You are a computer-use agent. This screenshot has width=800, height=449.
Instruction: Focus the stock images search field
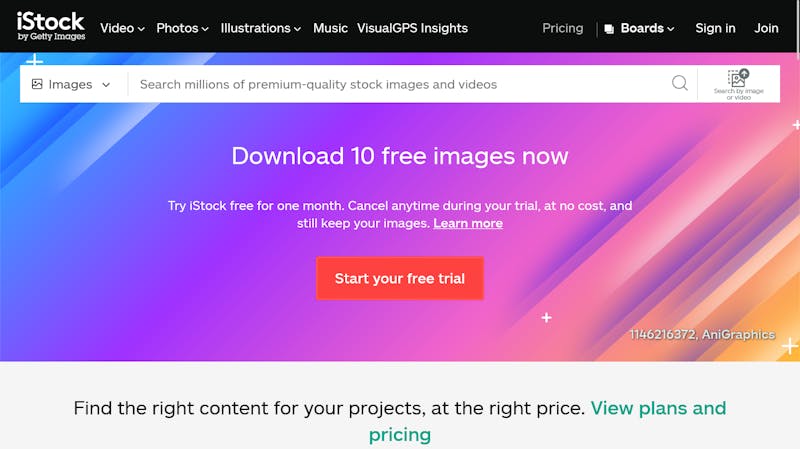point(398,84)
